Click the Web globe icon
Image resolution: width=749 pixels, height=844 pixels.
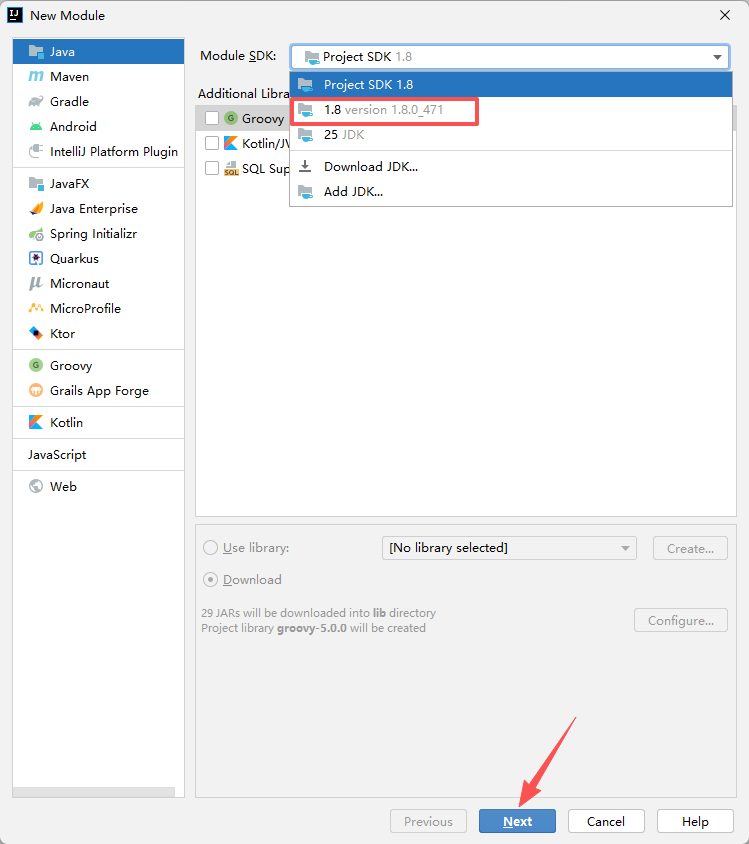36,486
